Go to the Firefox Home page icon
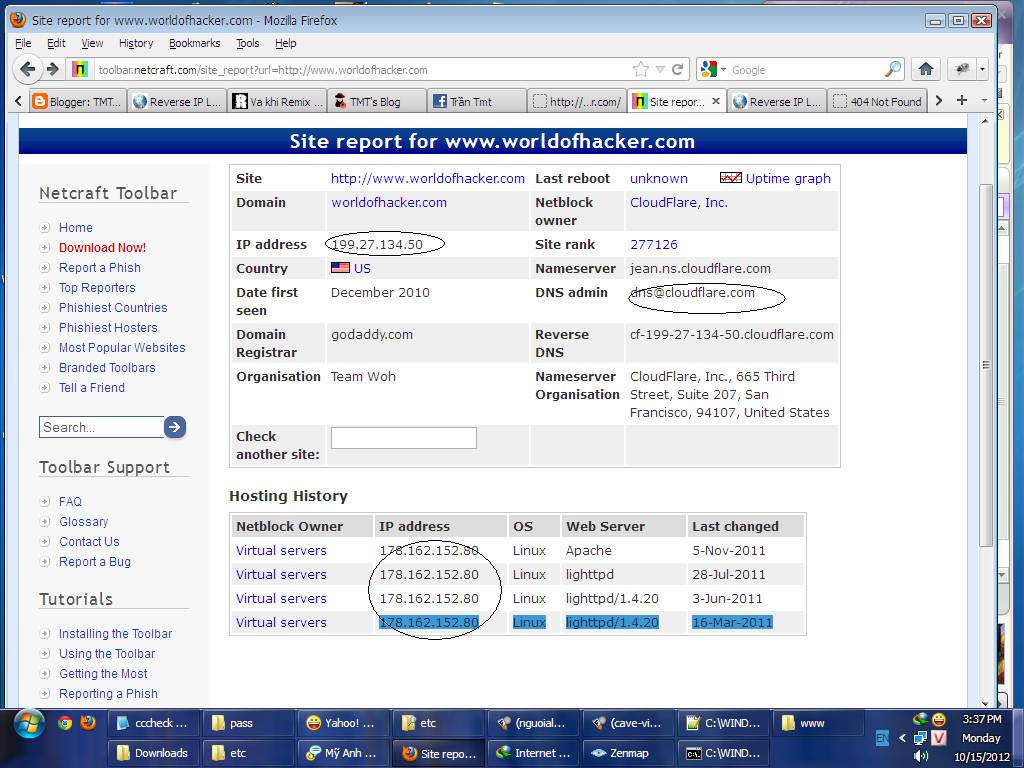 pos(925,69)
